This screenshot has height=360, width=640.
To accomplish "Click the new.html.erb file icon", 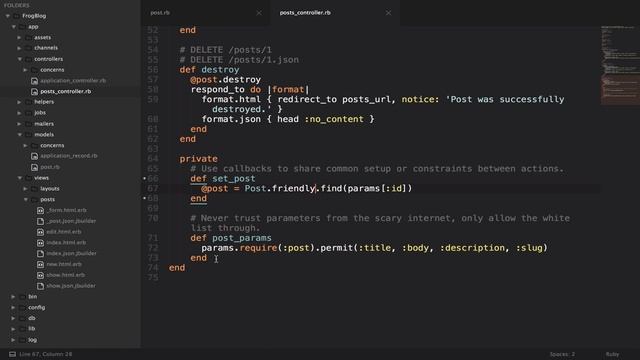I will point(40,264).
